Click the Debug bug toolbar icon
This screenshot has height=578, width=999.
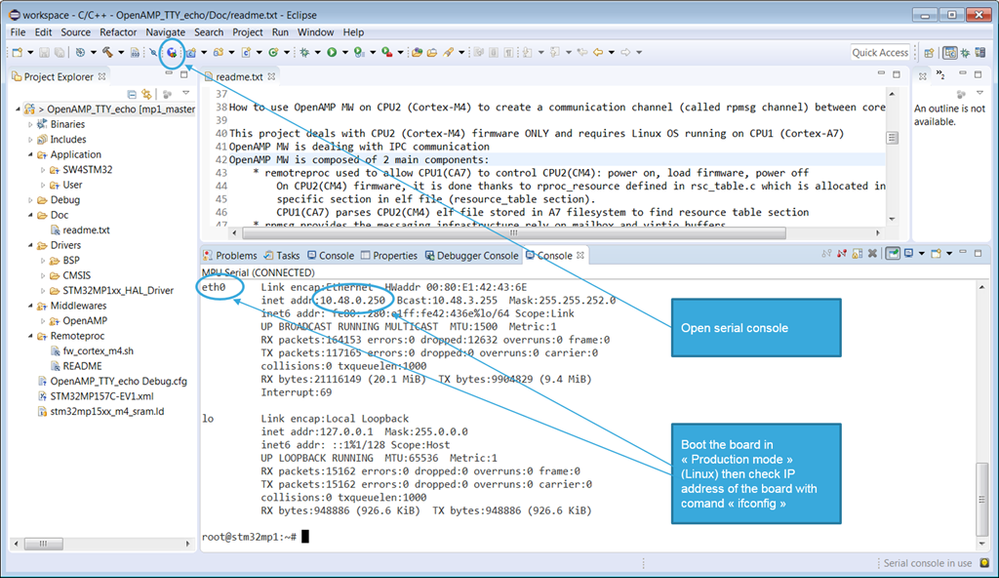305,53
